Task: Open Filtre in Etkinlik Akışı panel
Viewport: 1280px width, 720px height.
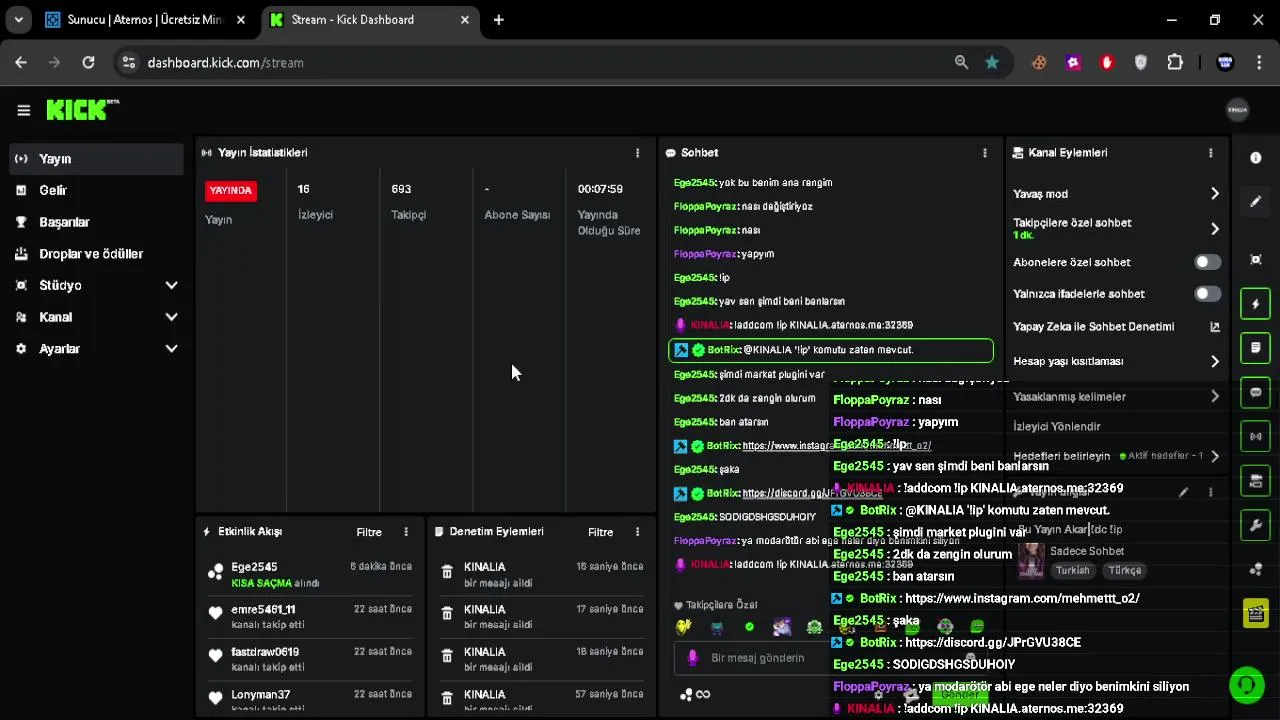Action: [369, 532]
